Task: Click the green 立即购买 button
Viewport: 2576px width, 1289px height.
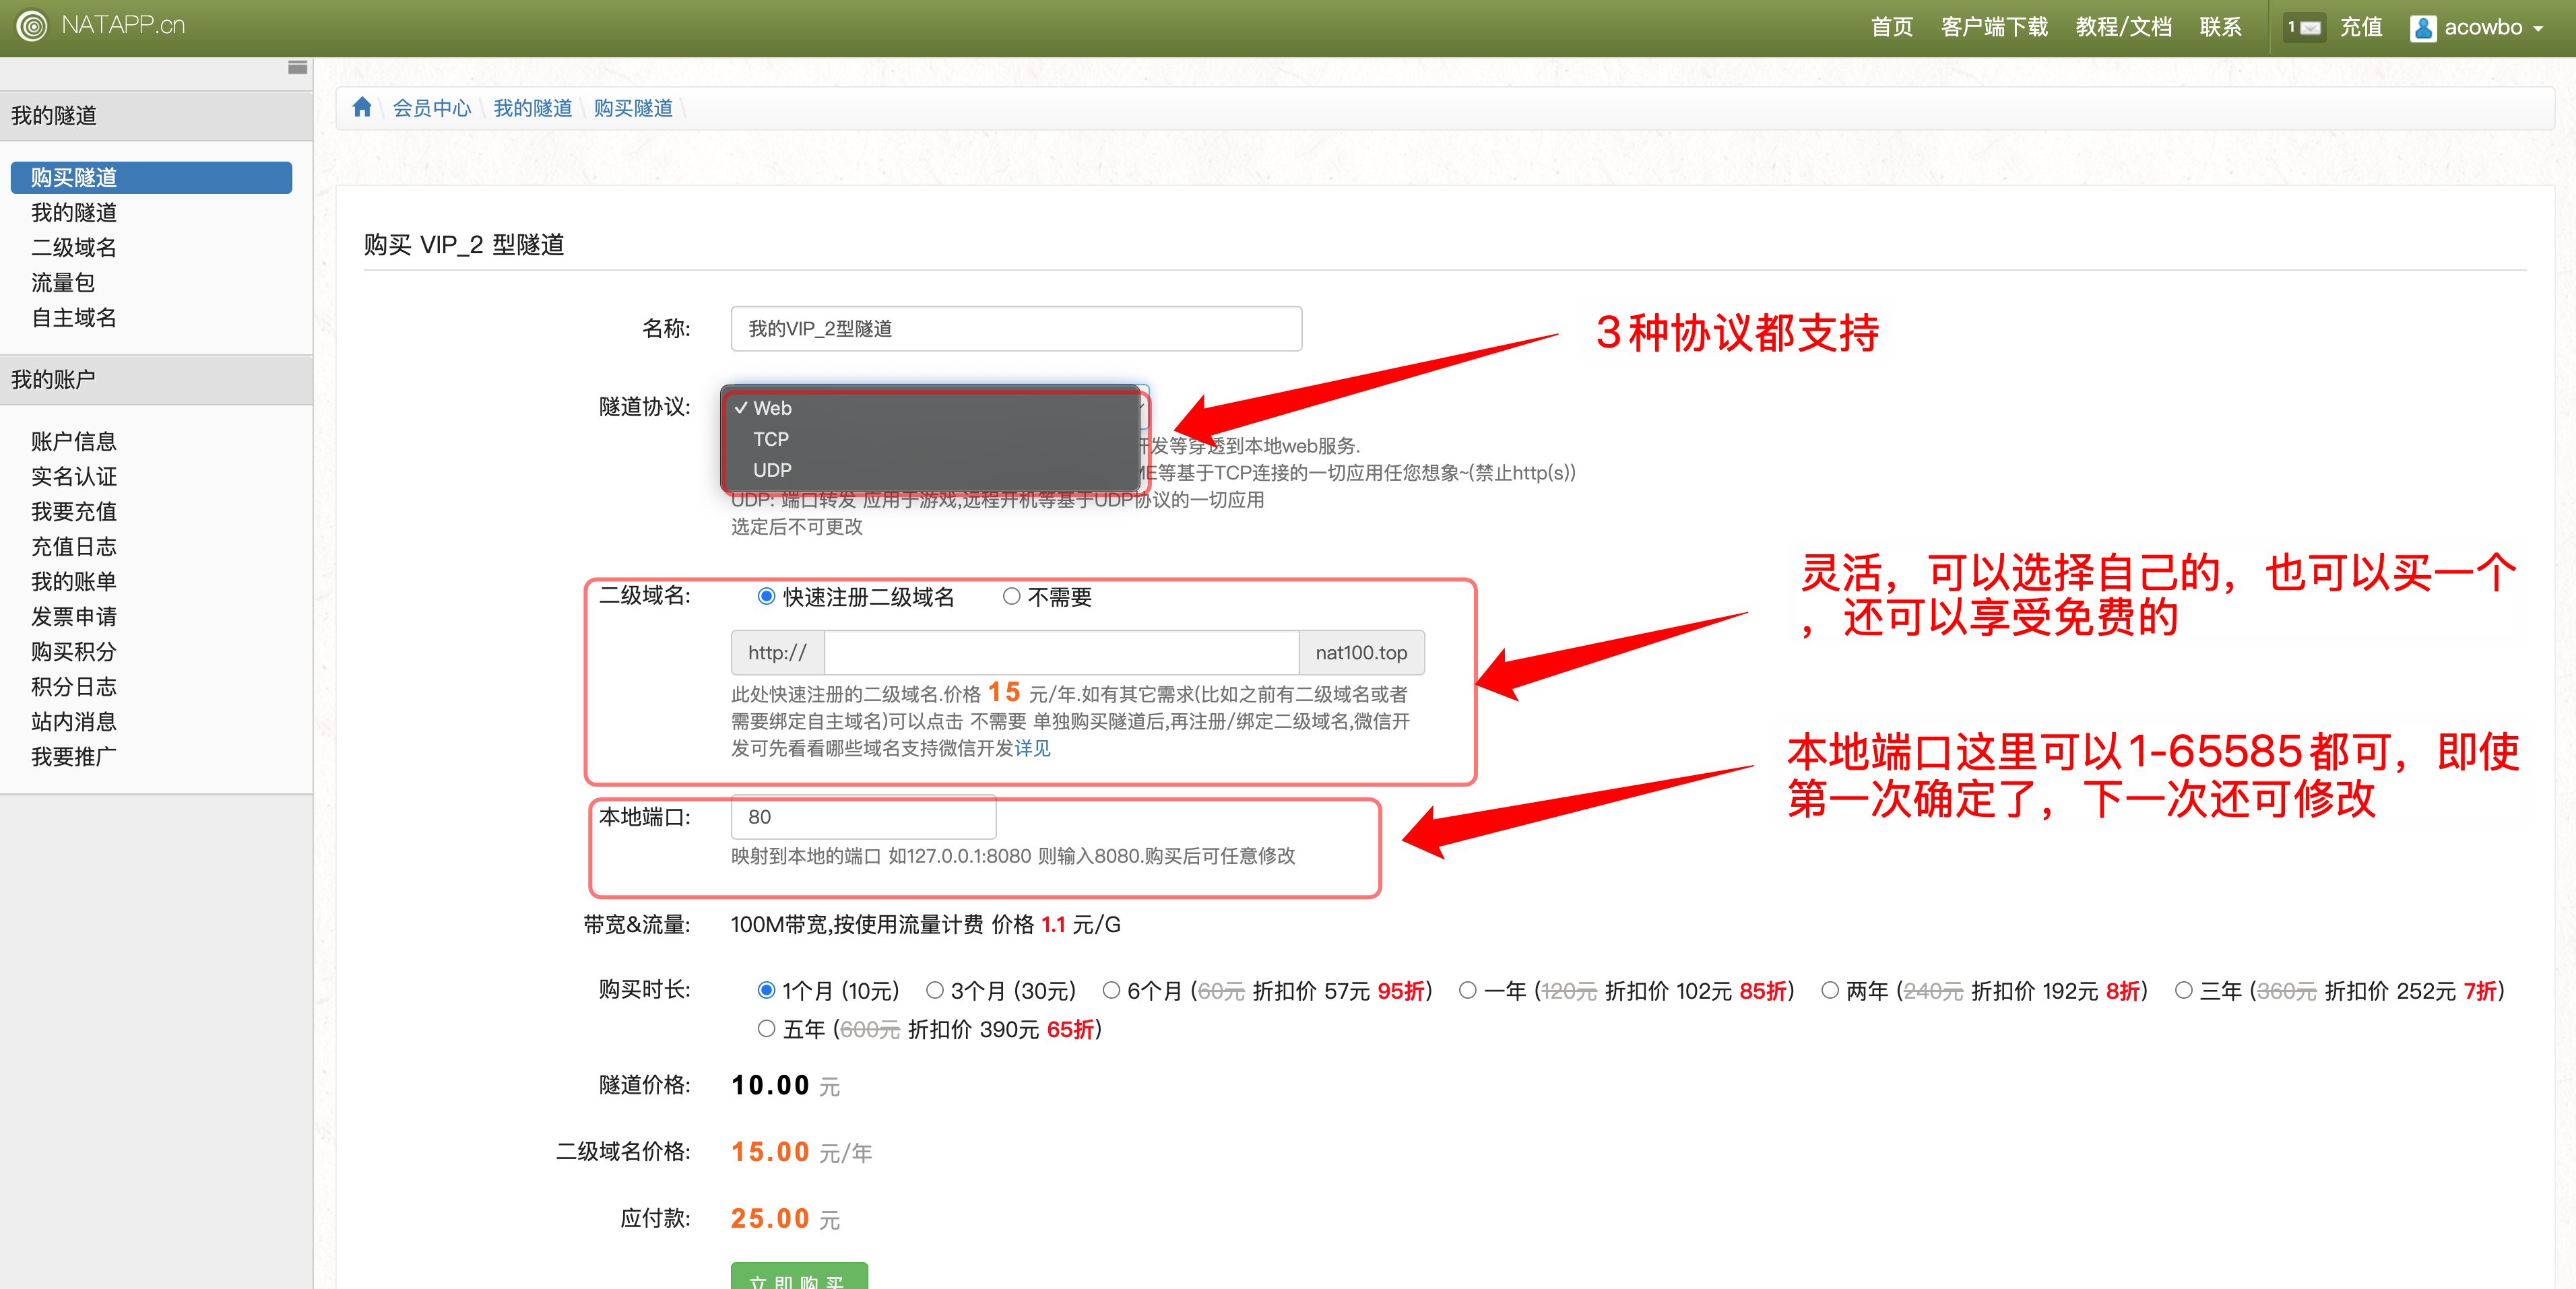Action: point(799,1276)
